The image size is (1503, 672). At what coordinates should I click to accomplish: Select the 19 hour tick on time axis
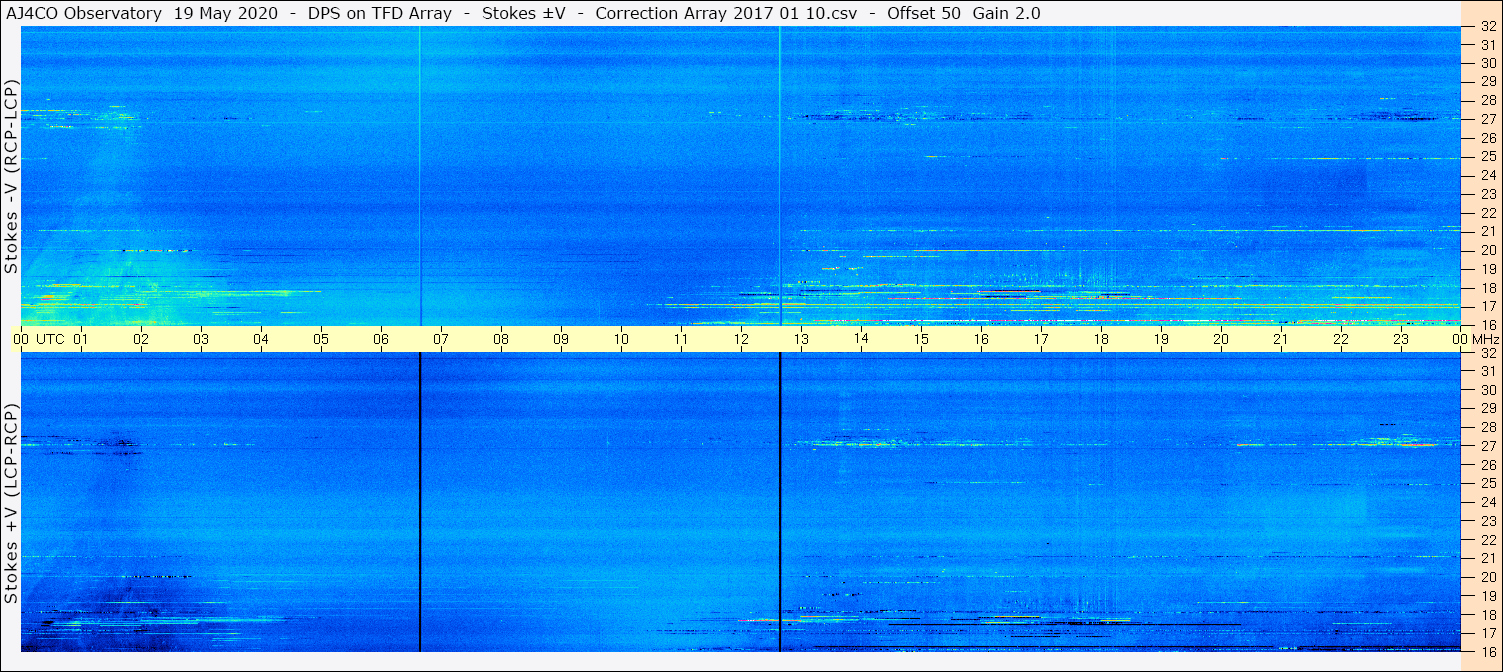(1161, 339)
